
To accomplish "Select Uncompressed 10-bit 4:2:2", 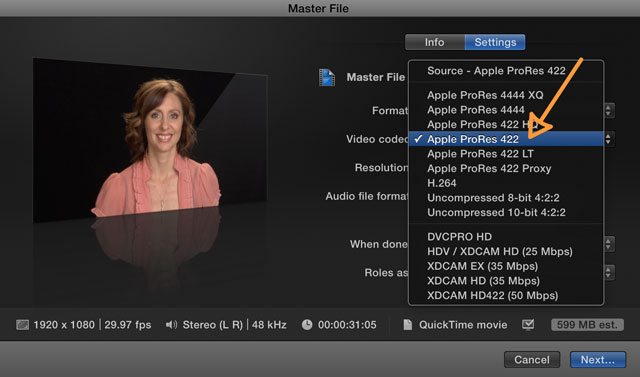I will click(506, 213).
